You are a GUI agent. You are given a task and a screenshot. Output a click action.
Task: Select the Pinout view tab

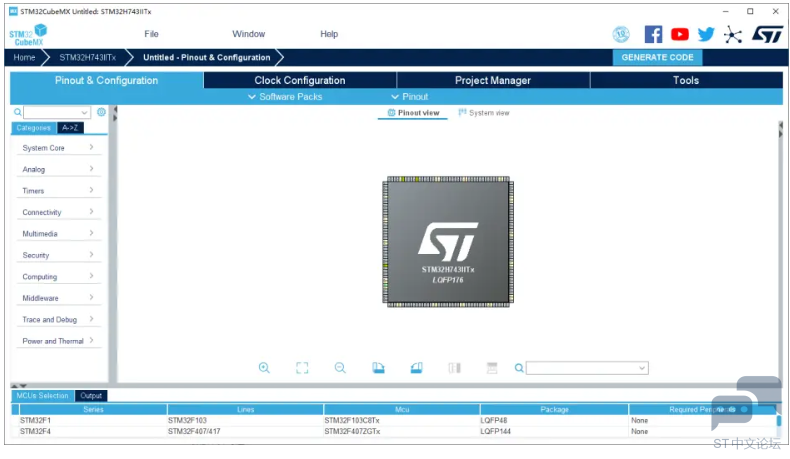pyautogui.click(x=413, y=113)
